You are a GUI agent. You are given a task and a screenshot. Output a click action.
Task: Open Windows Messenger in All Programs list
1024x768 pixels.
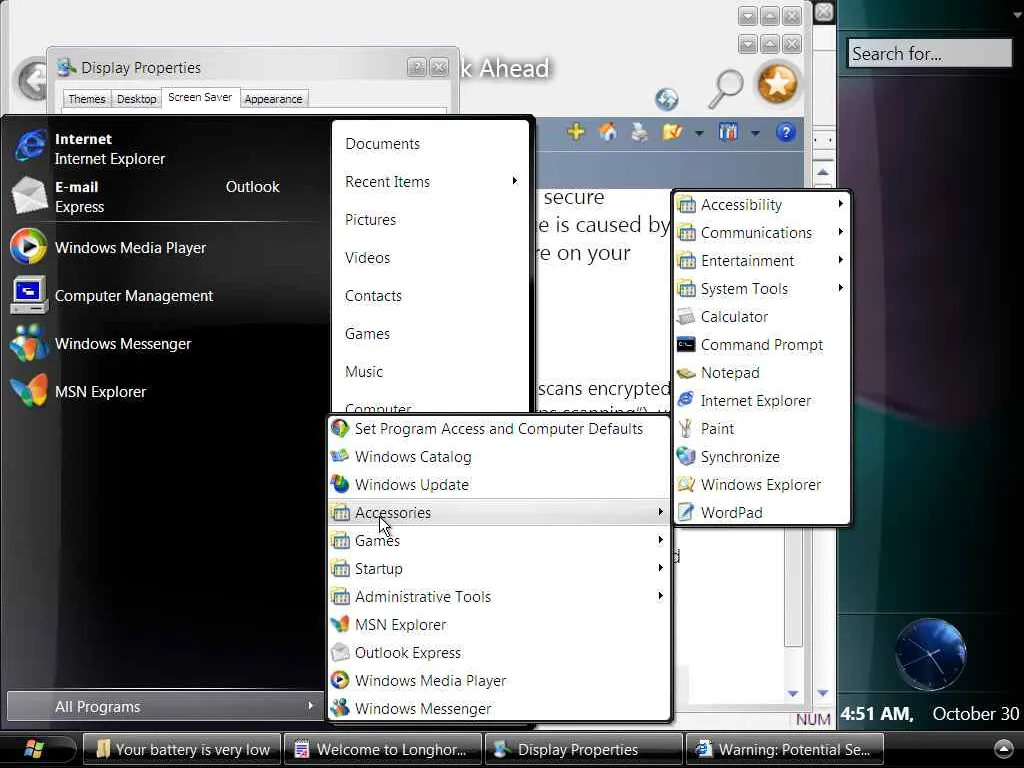[499, 709]
